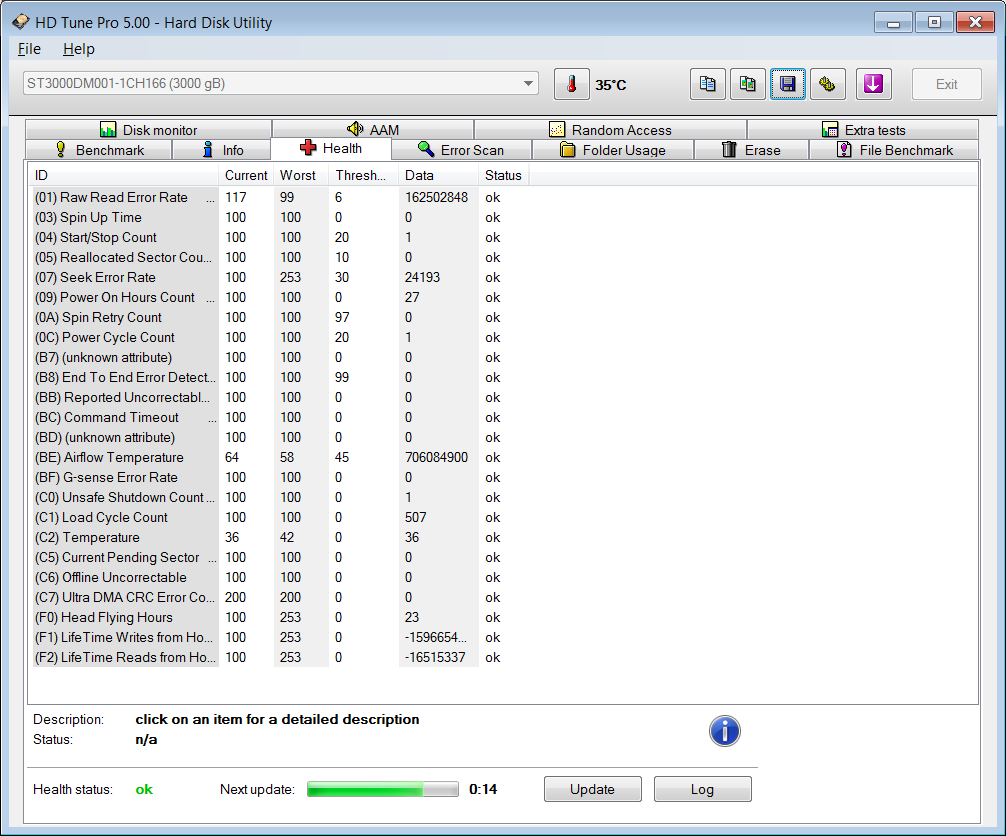
Task: Click the Log button
Action: [x=703, y=789]
